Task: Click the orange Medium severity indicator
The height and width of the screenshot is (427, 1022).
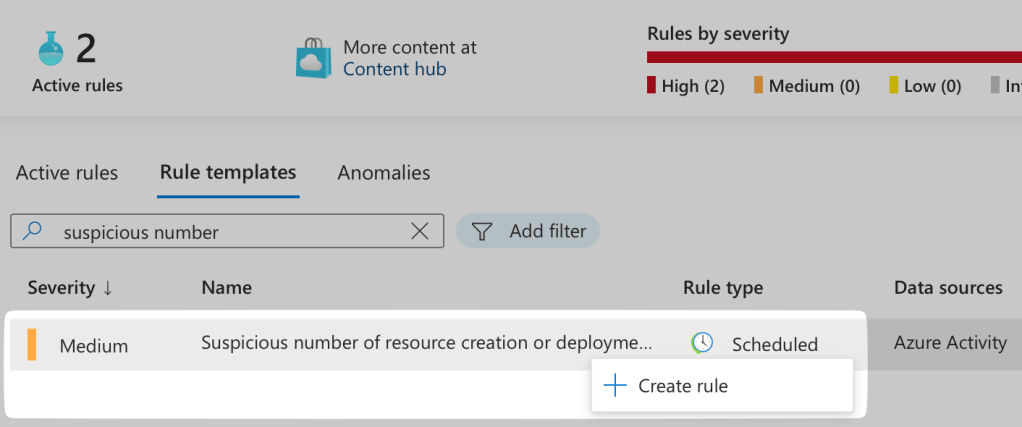Action: click(32, 344)
